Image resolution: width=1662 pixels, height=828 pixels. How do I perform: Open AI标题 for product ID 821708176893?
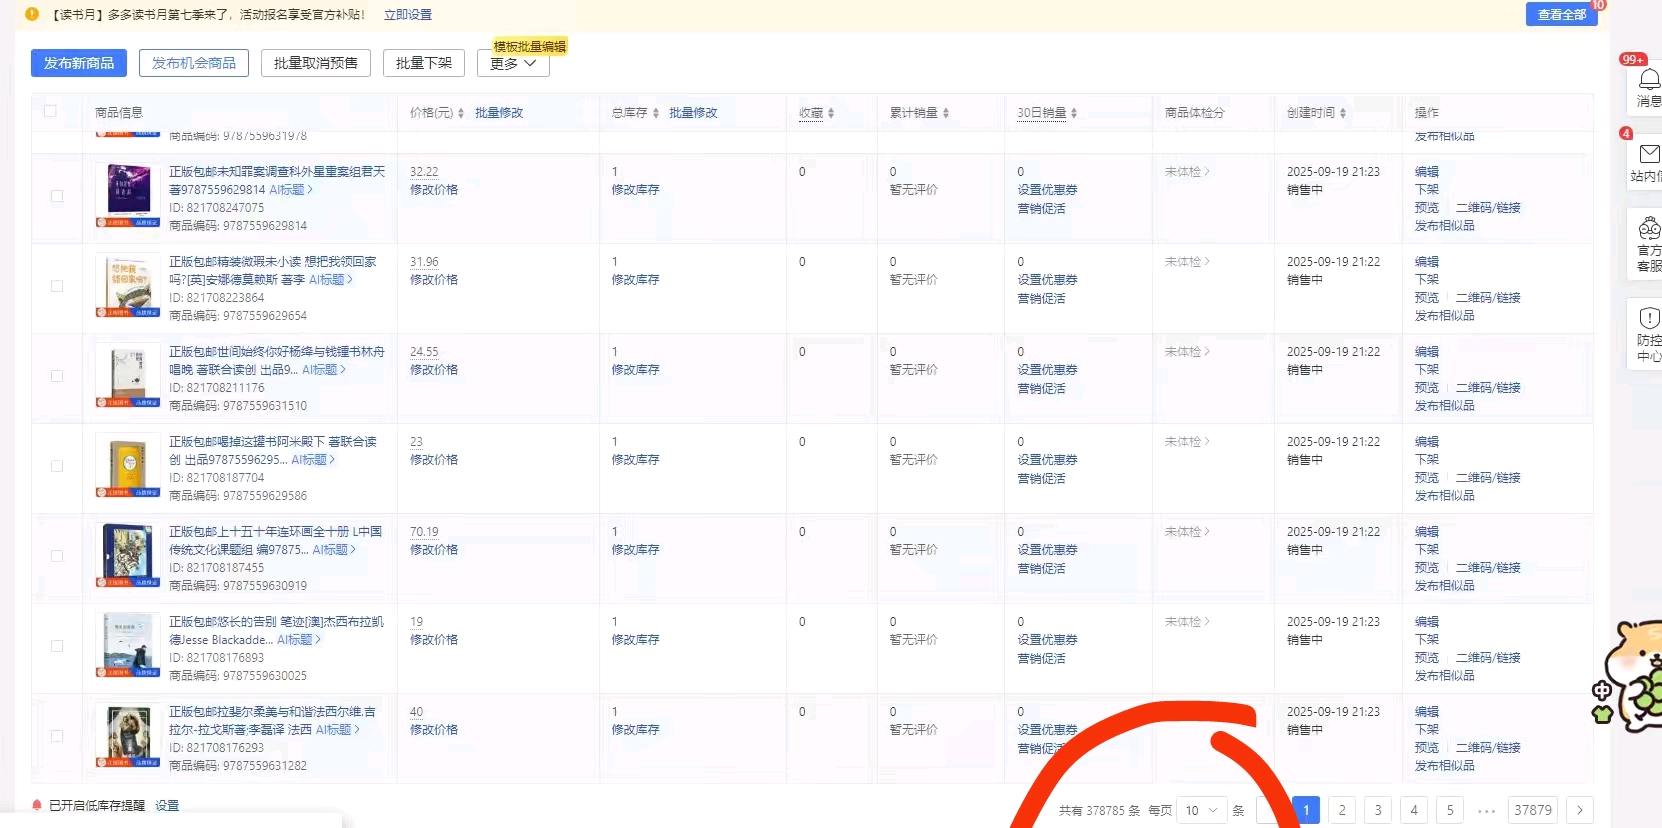click(x=299, y=640)
